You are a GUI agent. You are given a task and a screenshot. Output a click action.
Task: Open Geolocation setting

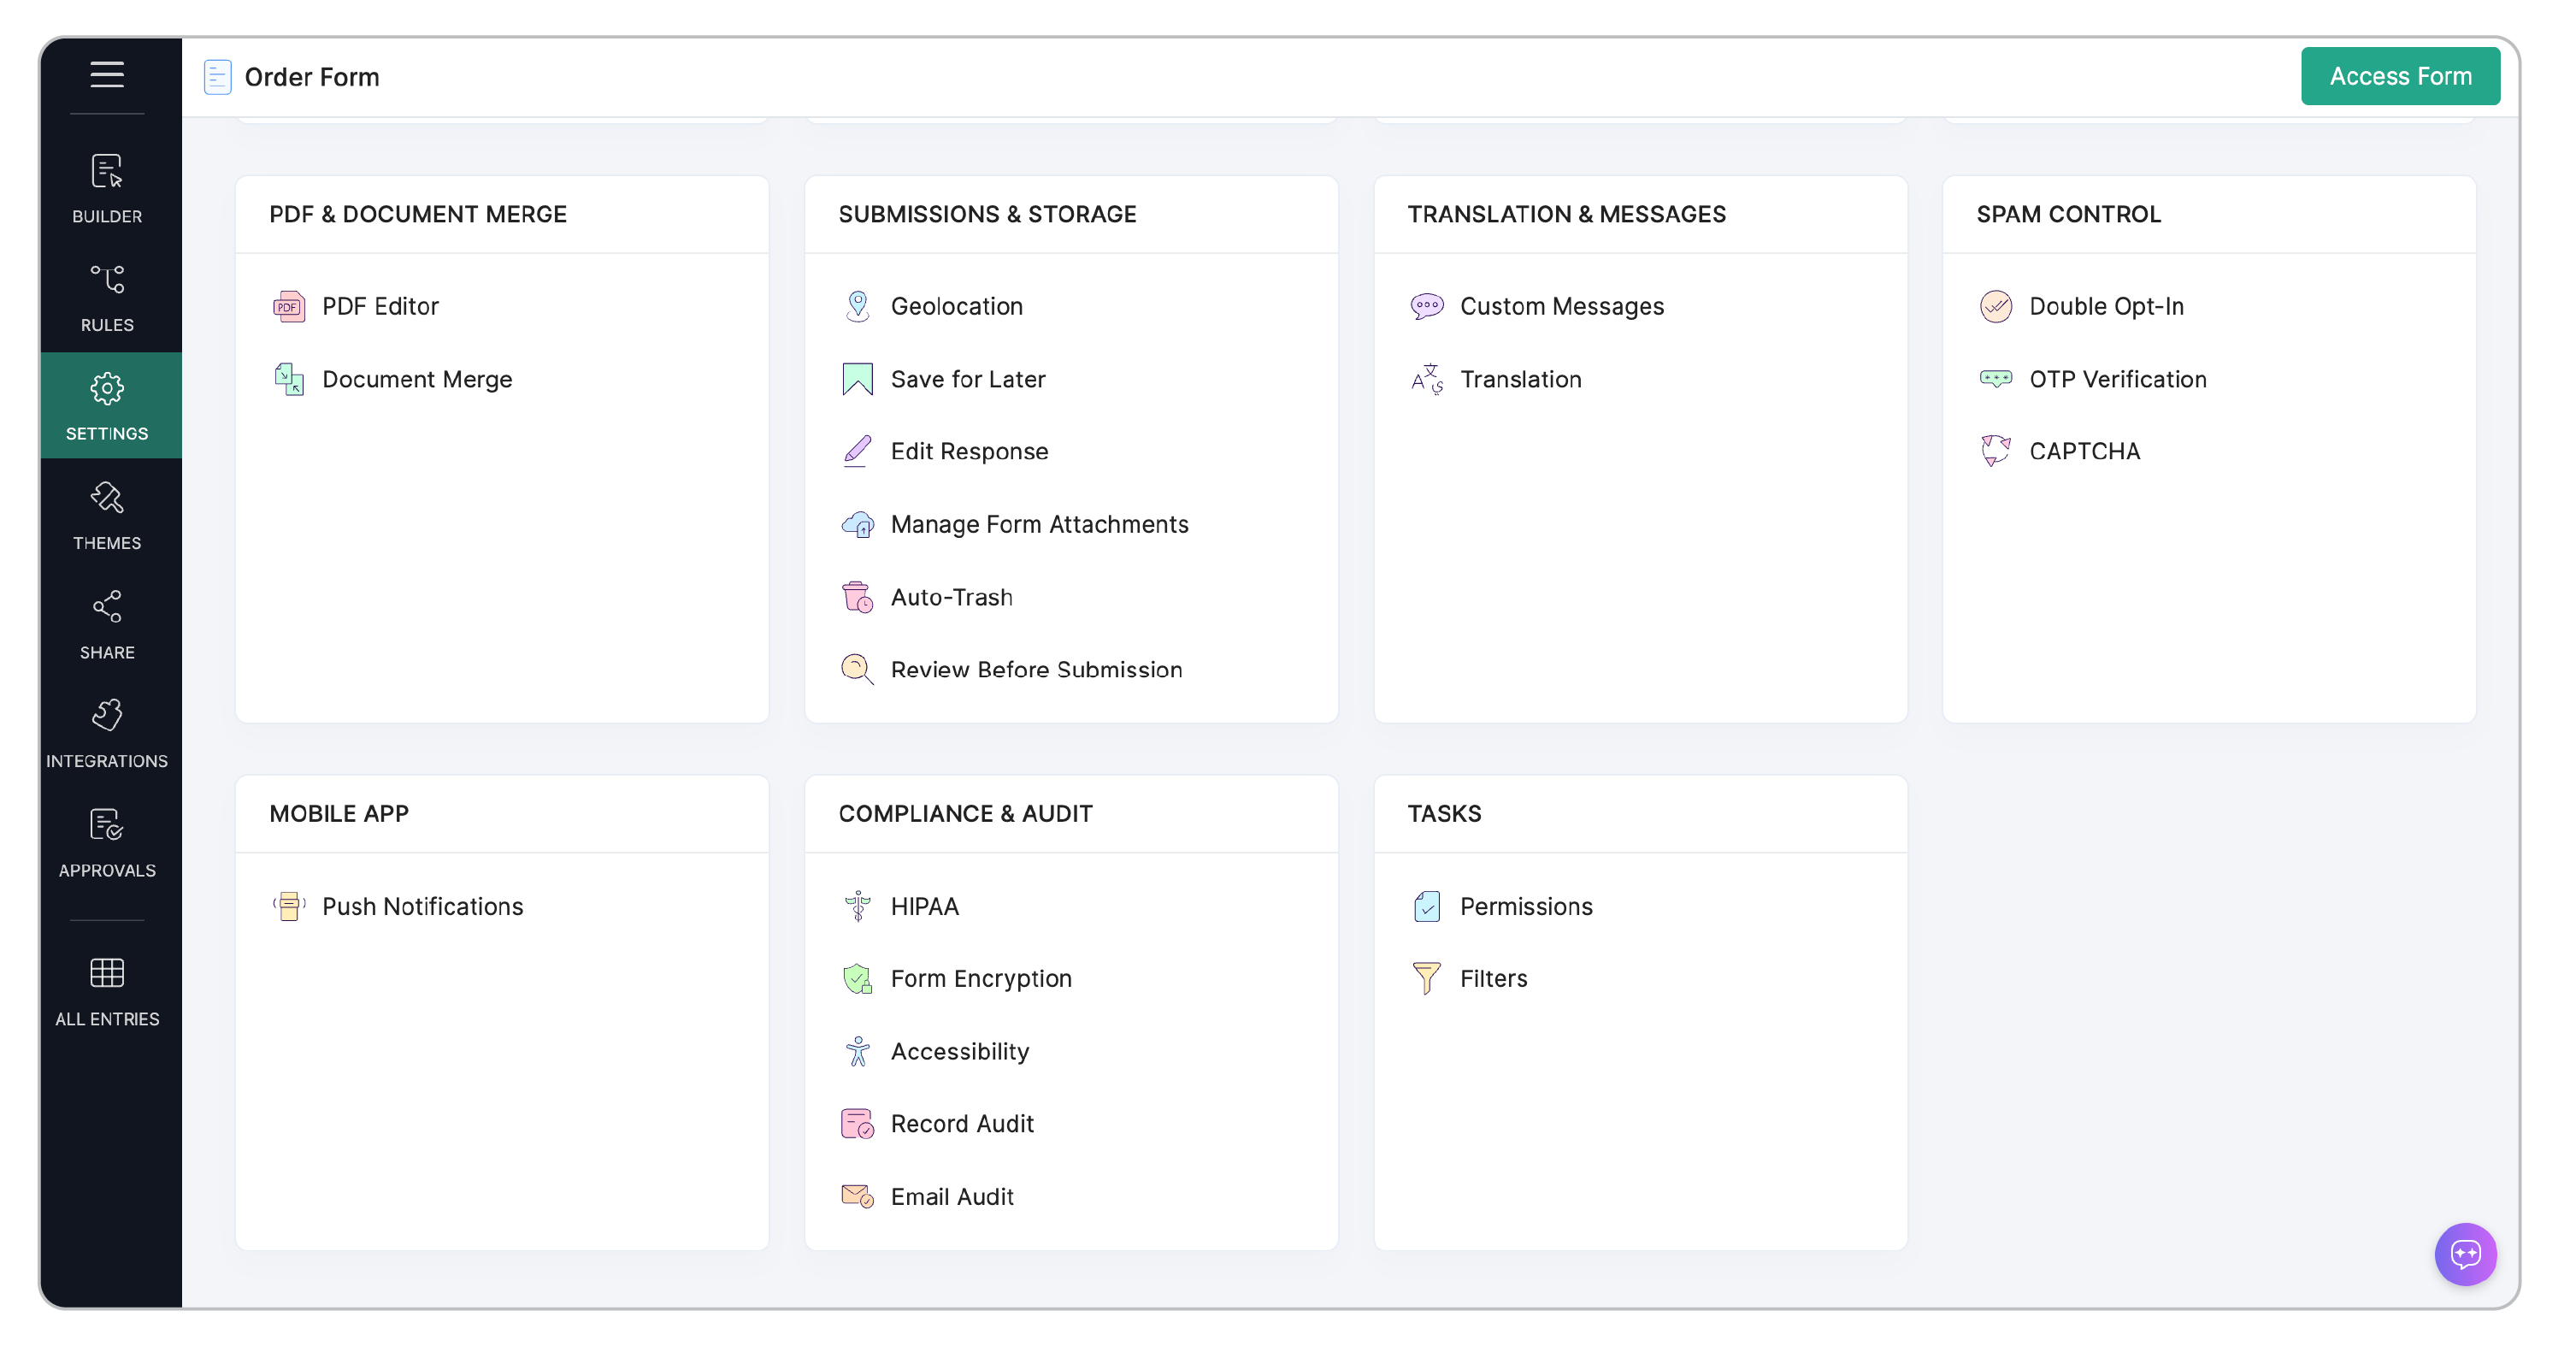pos(957,306)
